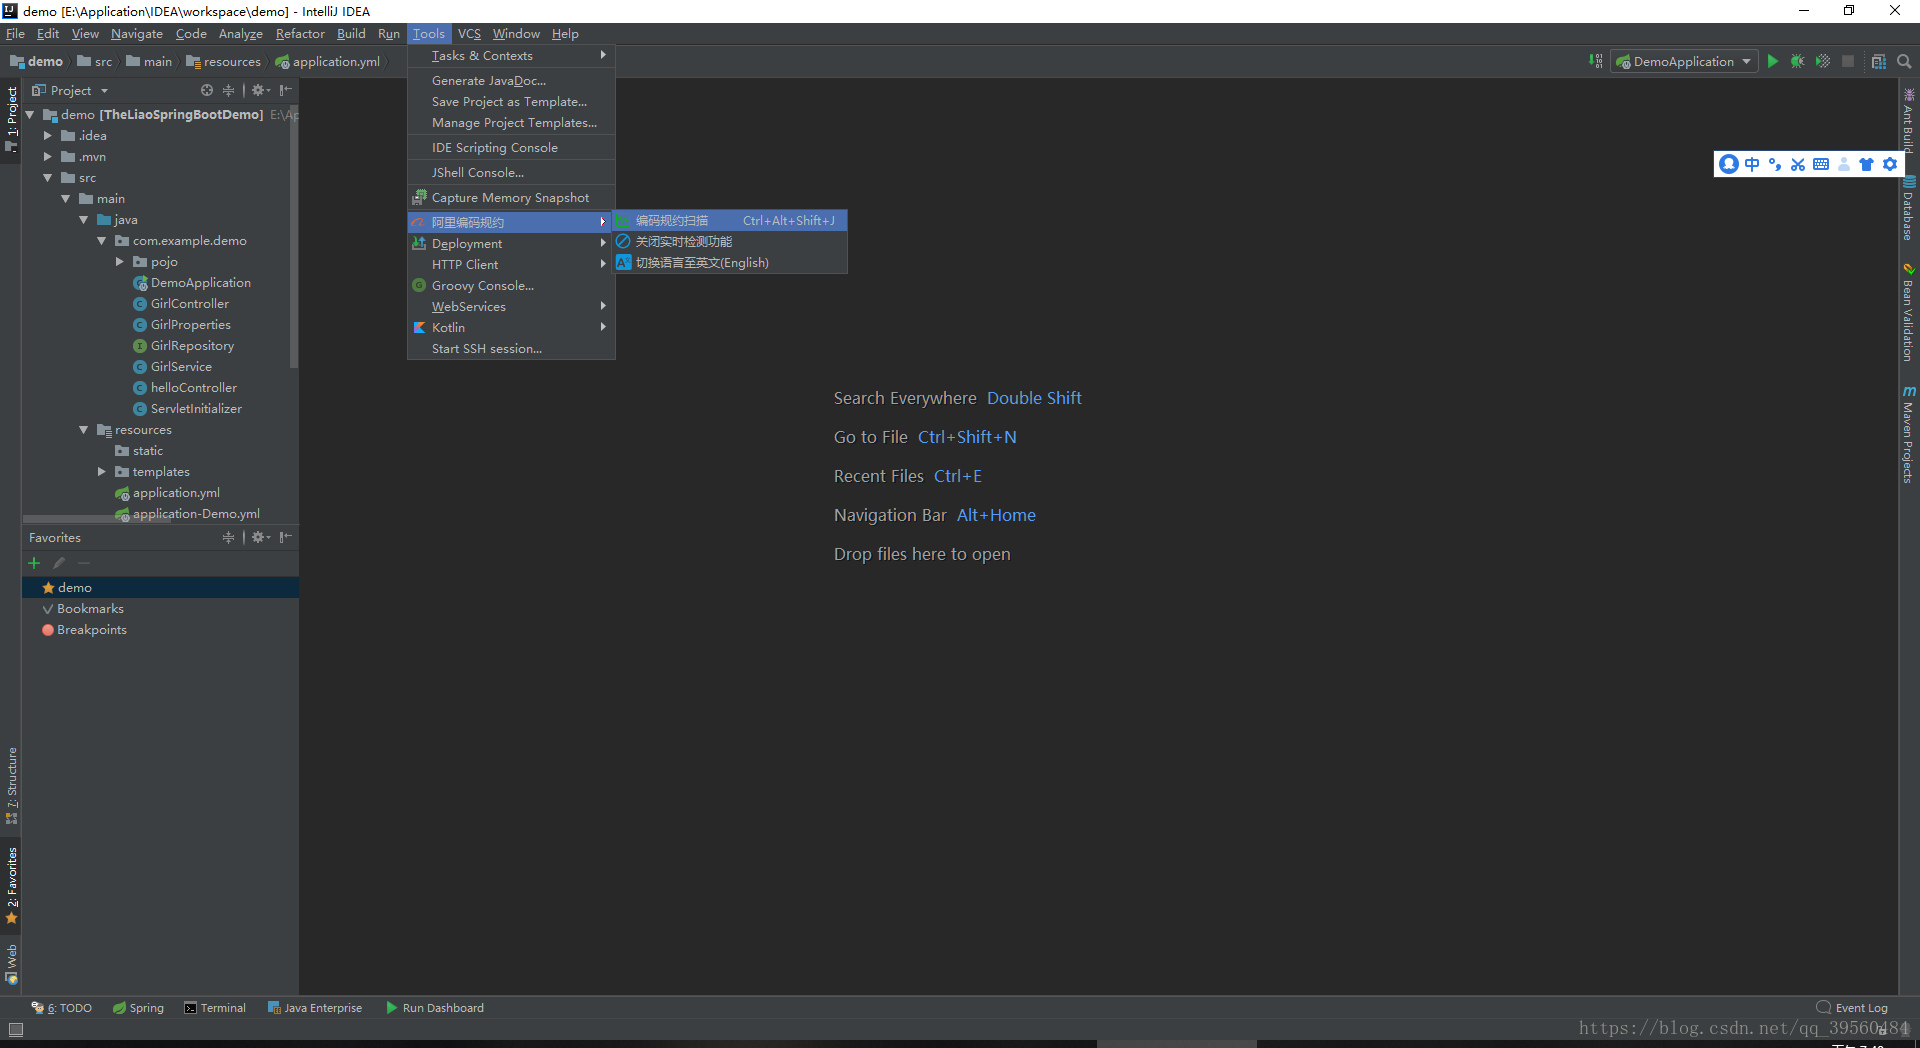Edit favorites list pencil icon

59,563
